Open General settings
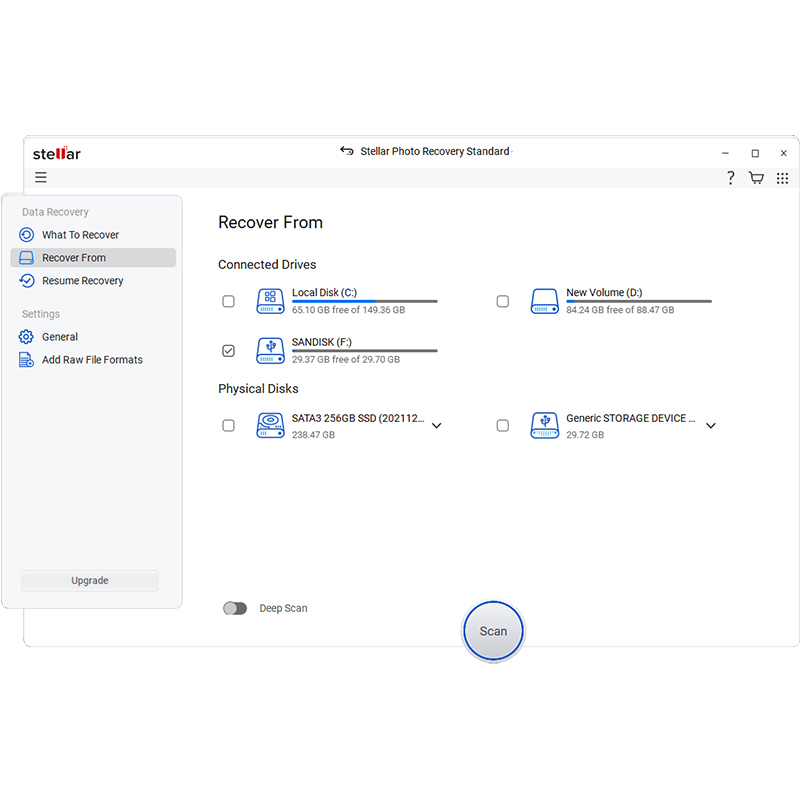 [60, 337]
